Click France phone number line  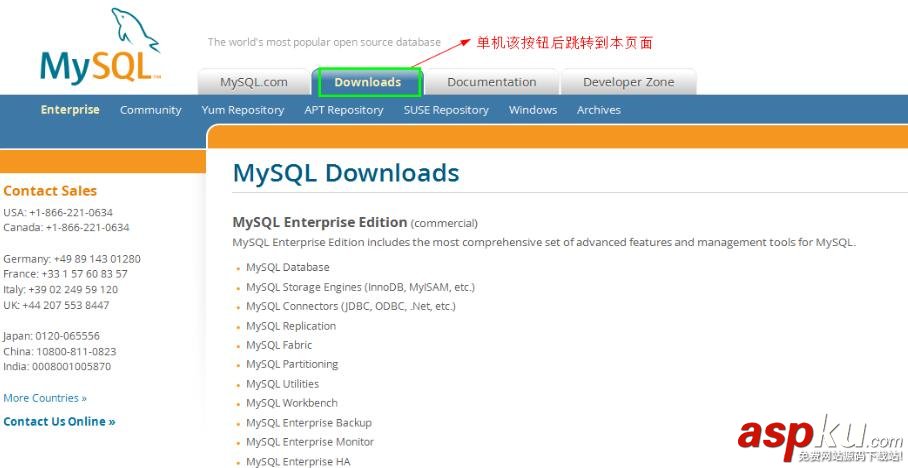[x=65, y=273]
